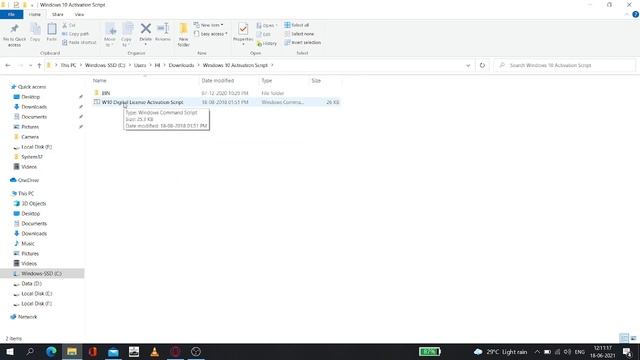Open taskbar Search magnifier
Screen dimensions: 640x360
pyautogui.click(x=30, y=351)
